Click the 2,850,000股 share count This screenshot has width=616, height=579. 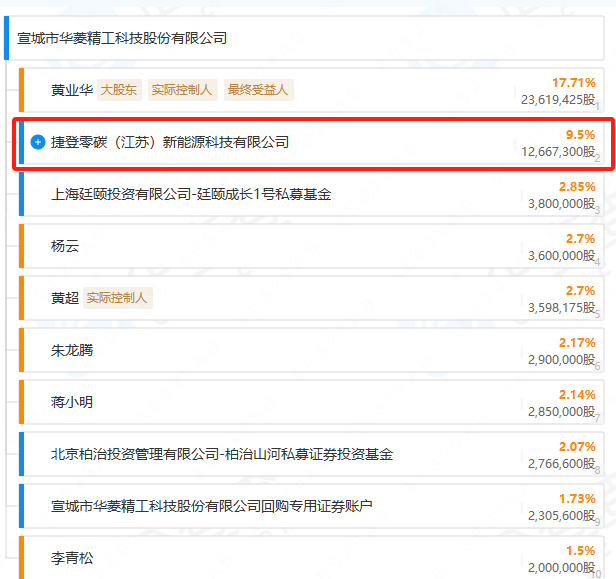(561, 411)
